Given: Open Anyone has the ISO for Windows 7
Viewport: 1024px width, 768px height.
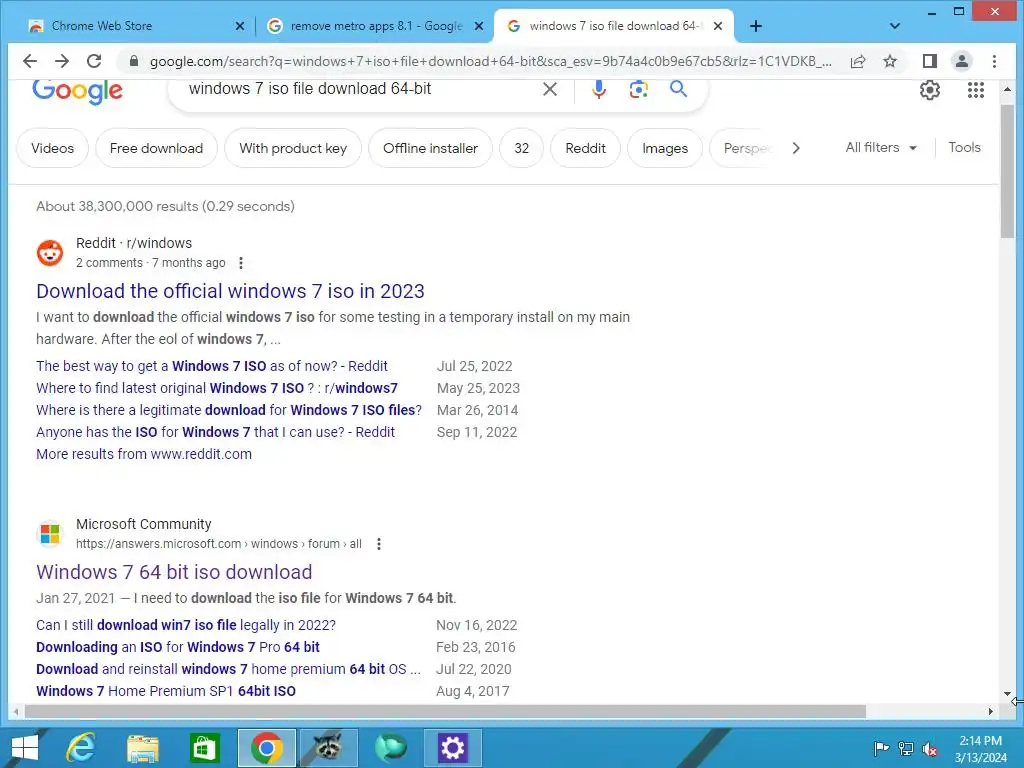Looking at the screenshot, I should click(x=216, y=432).
